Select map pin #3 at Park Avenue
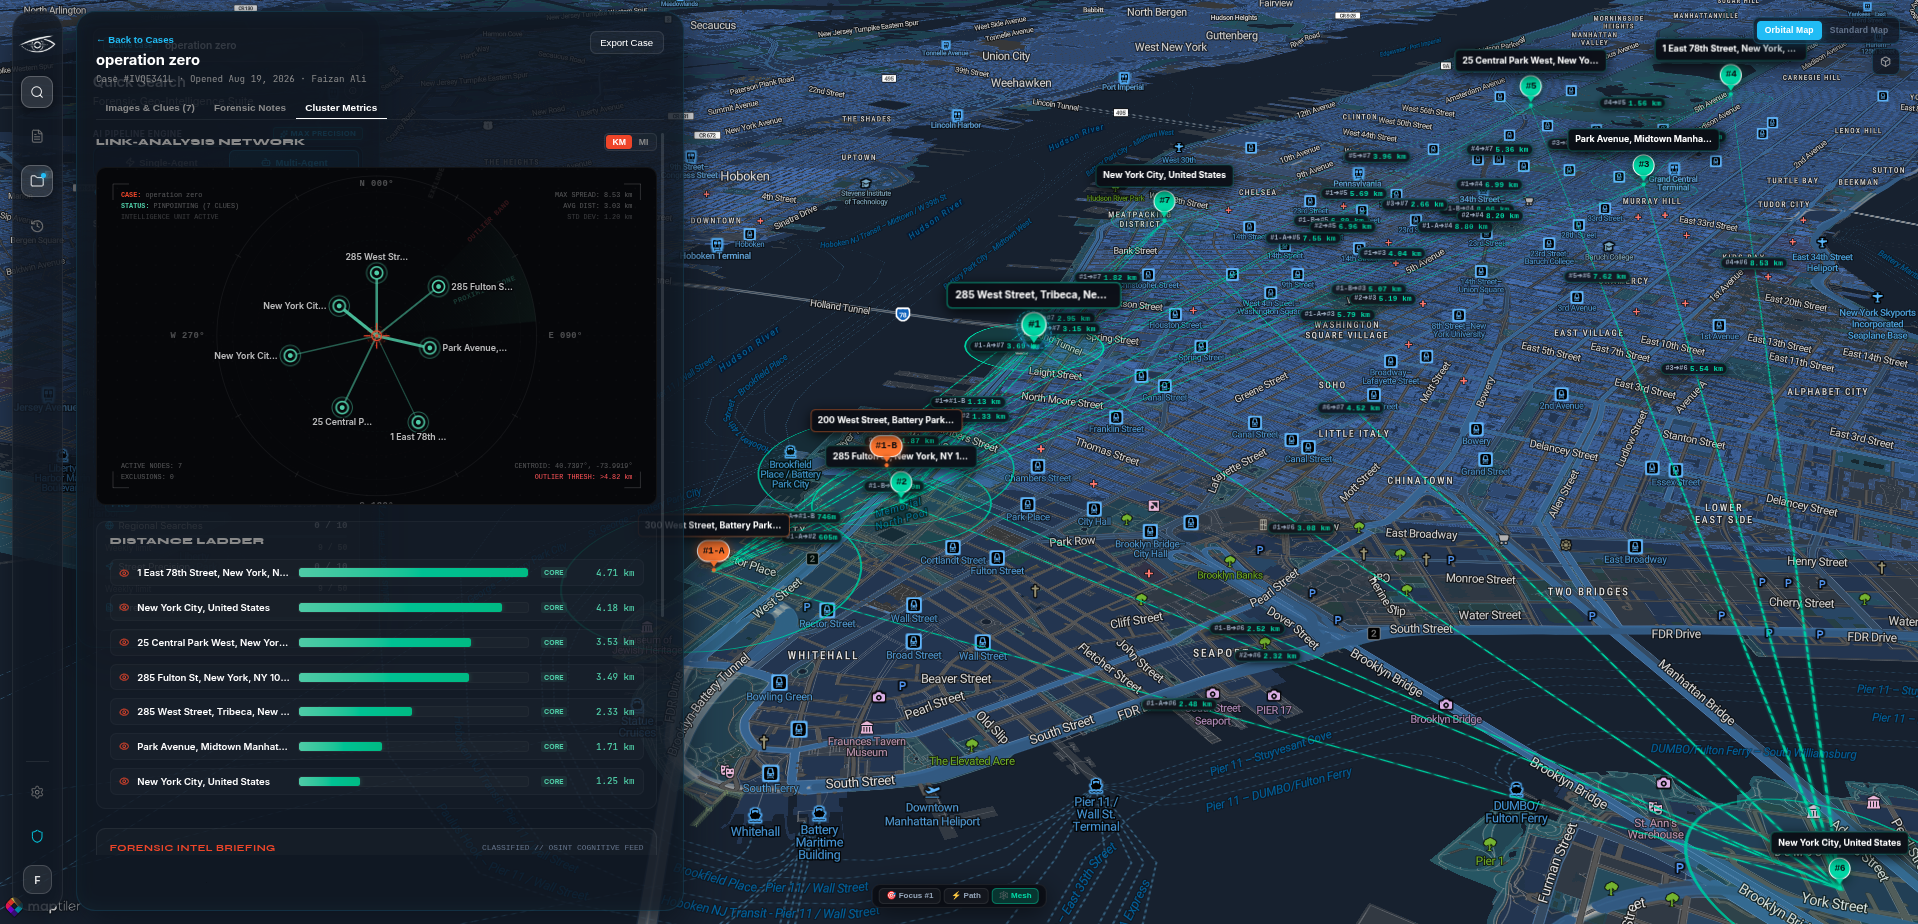This screenshot has width=1918, height=924. pyautogui.click(x=1643, y=165)
